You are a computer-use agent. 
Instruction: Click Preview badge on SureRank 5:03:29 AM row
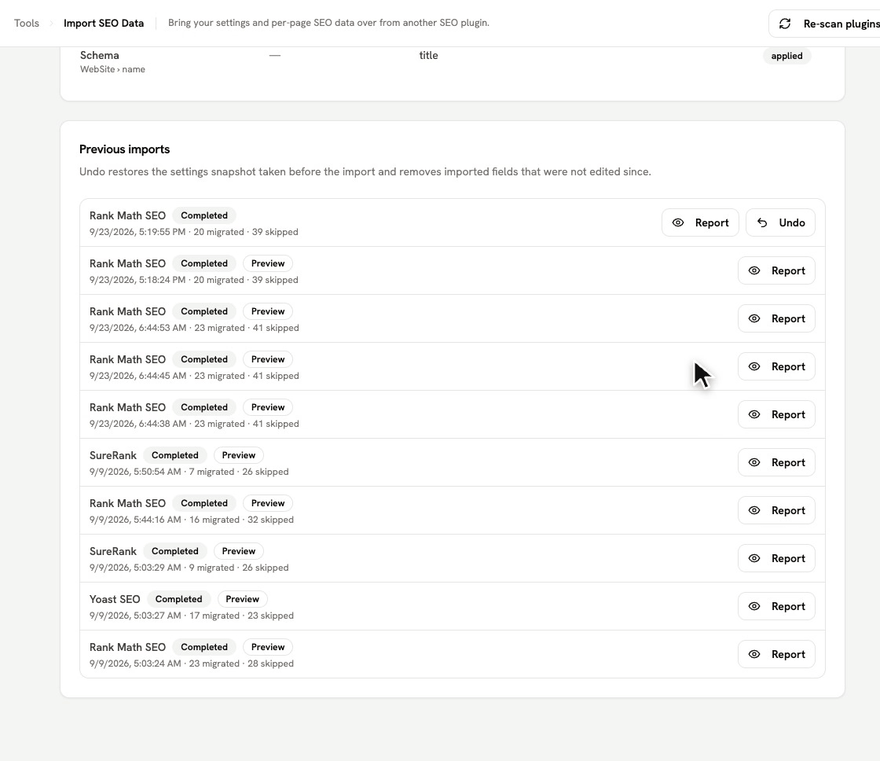(239, 552)
